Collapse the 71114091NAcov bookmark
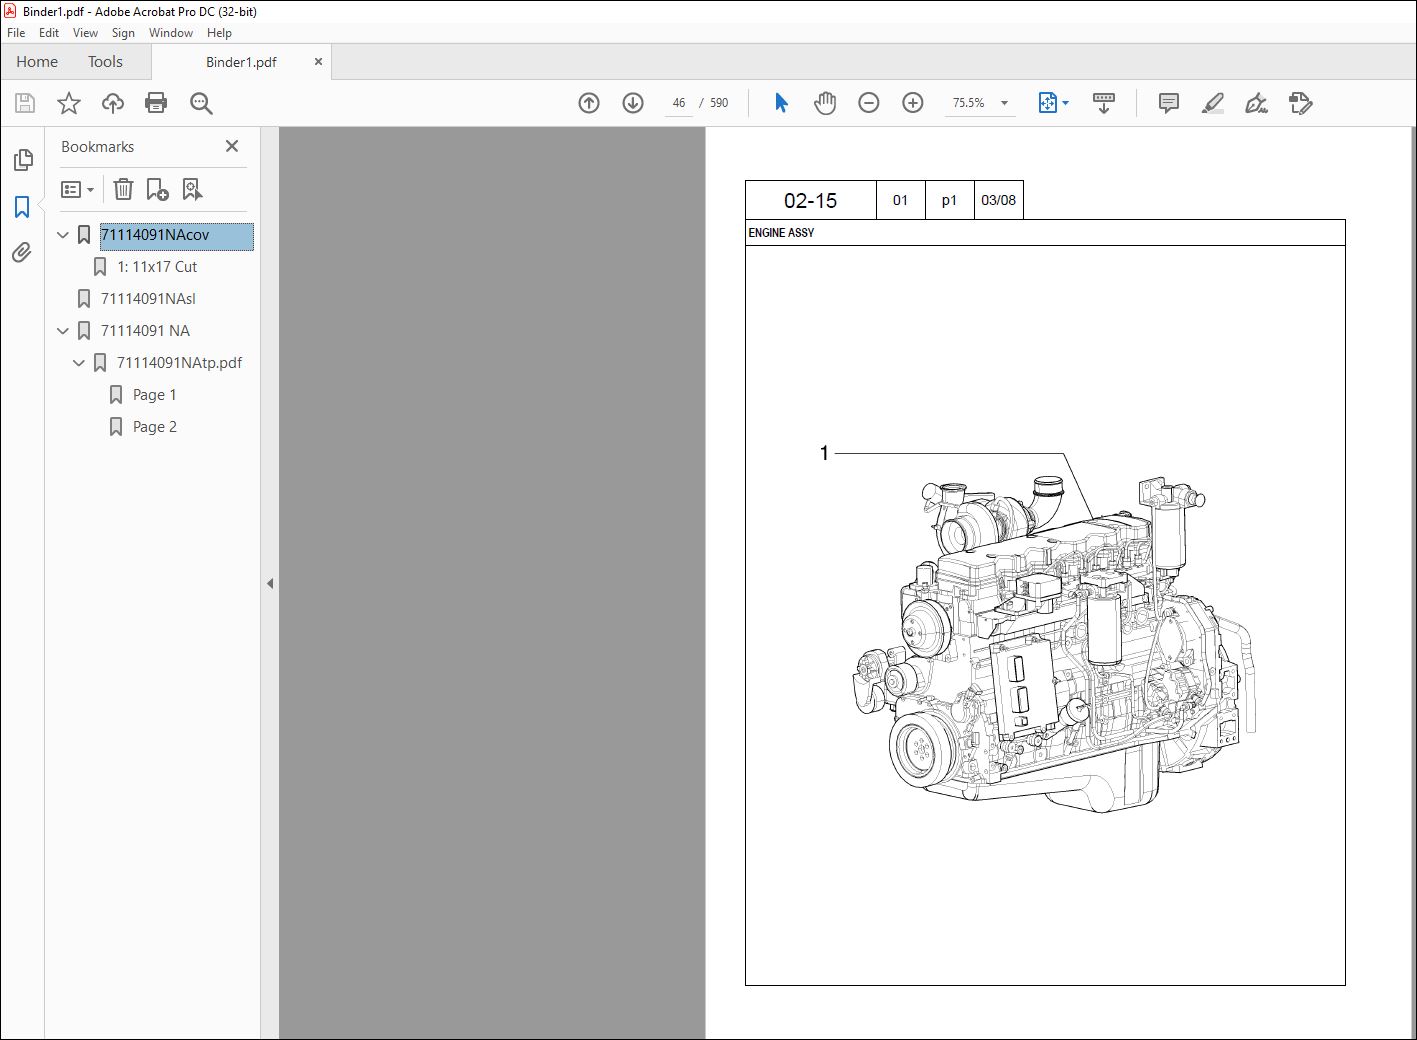The image size is (1417, 1040). tap(63, 235)
